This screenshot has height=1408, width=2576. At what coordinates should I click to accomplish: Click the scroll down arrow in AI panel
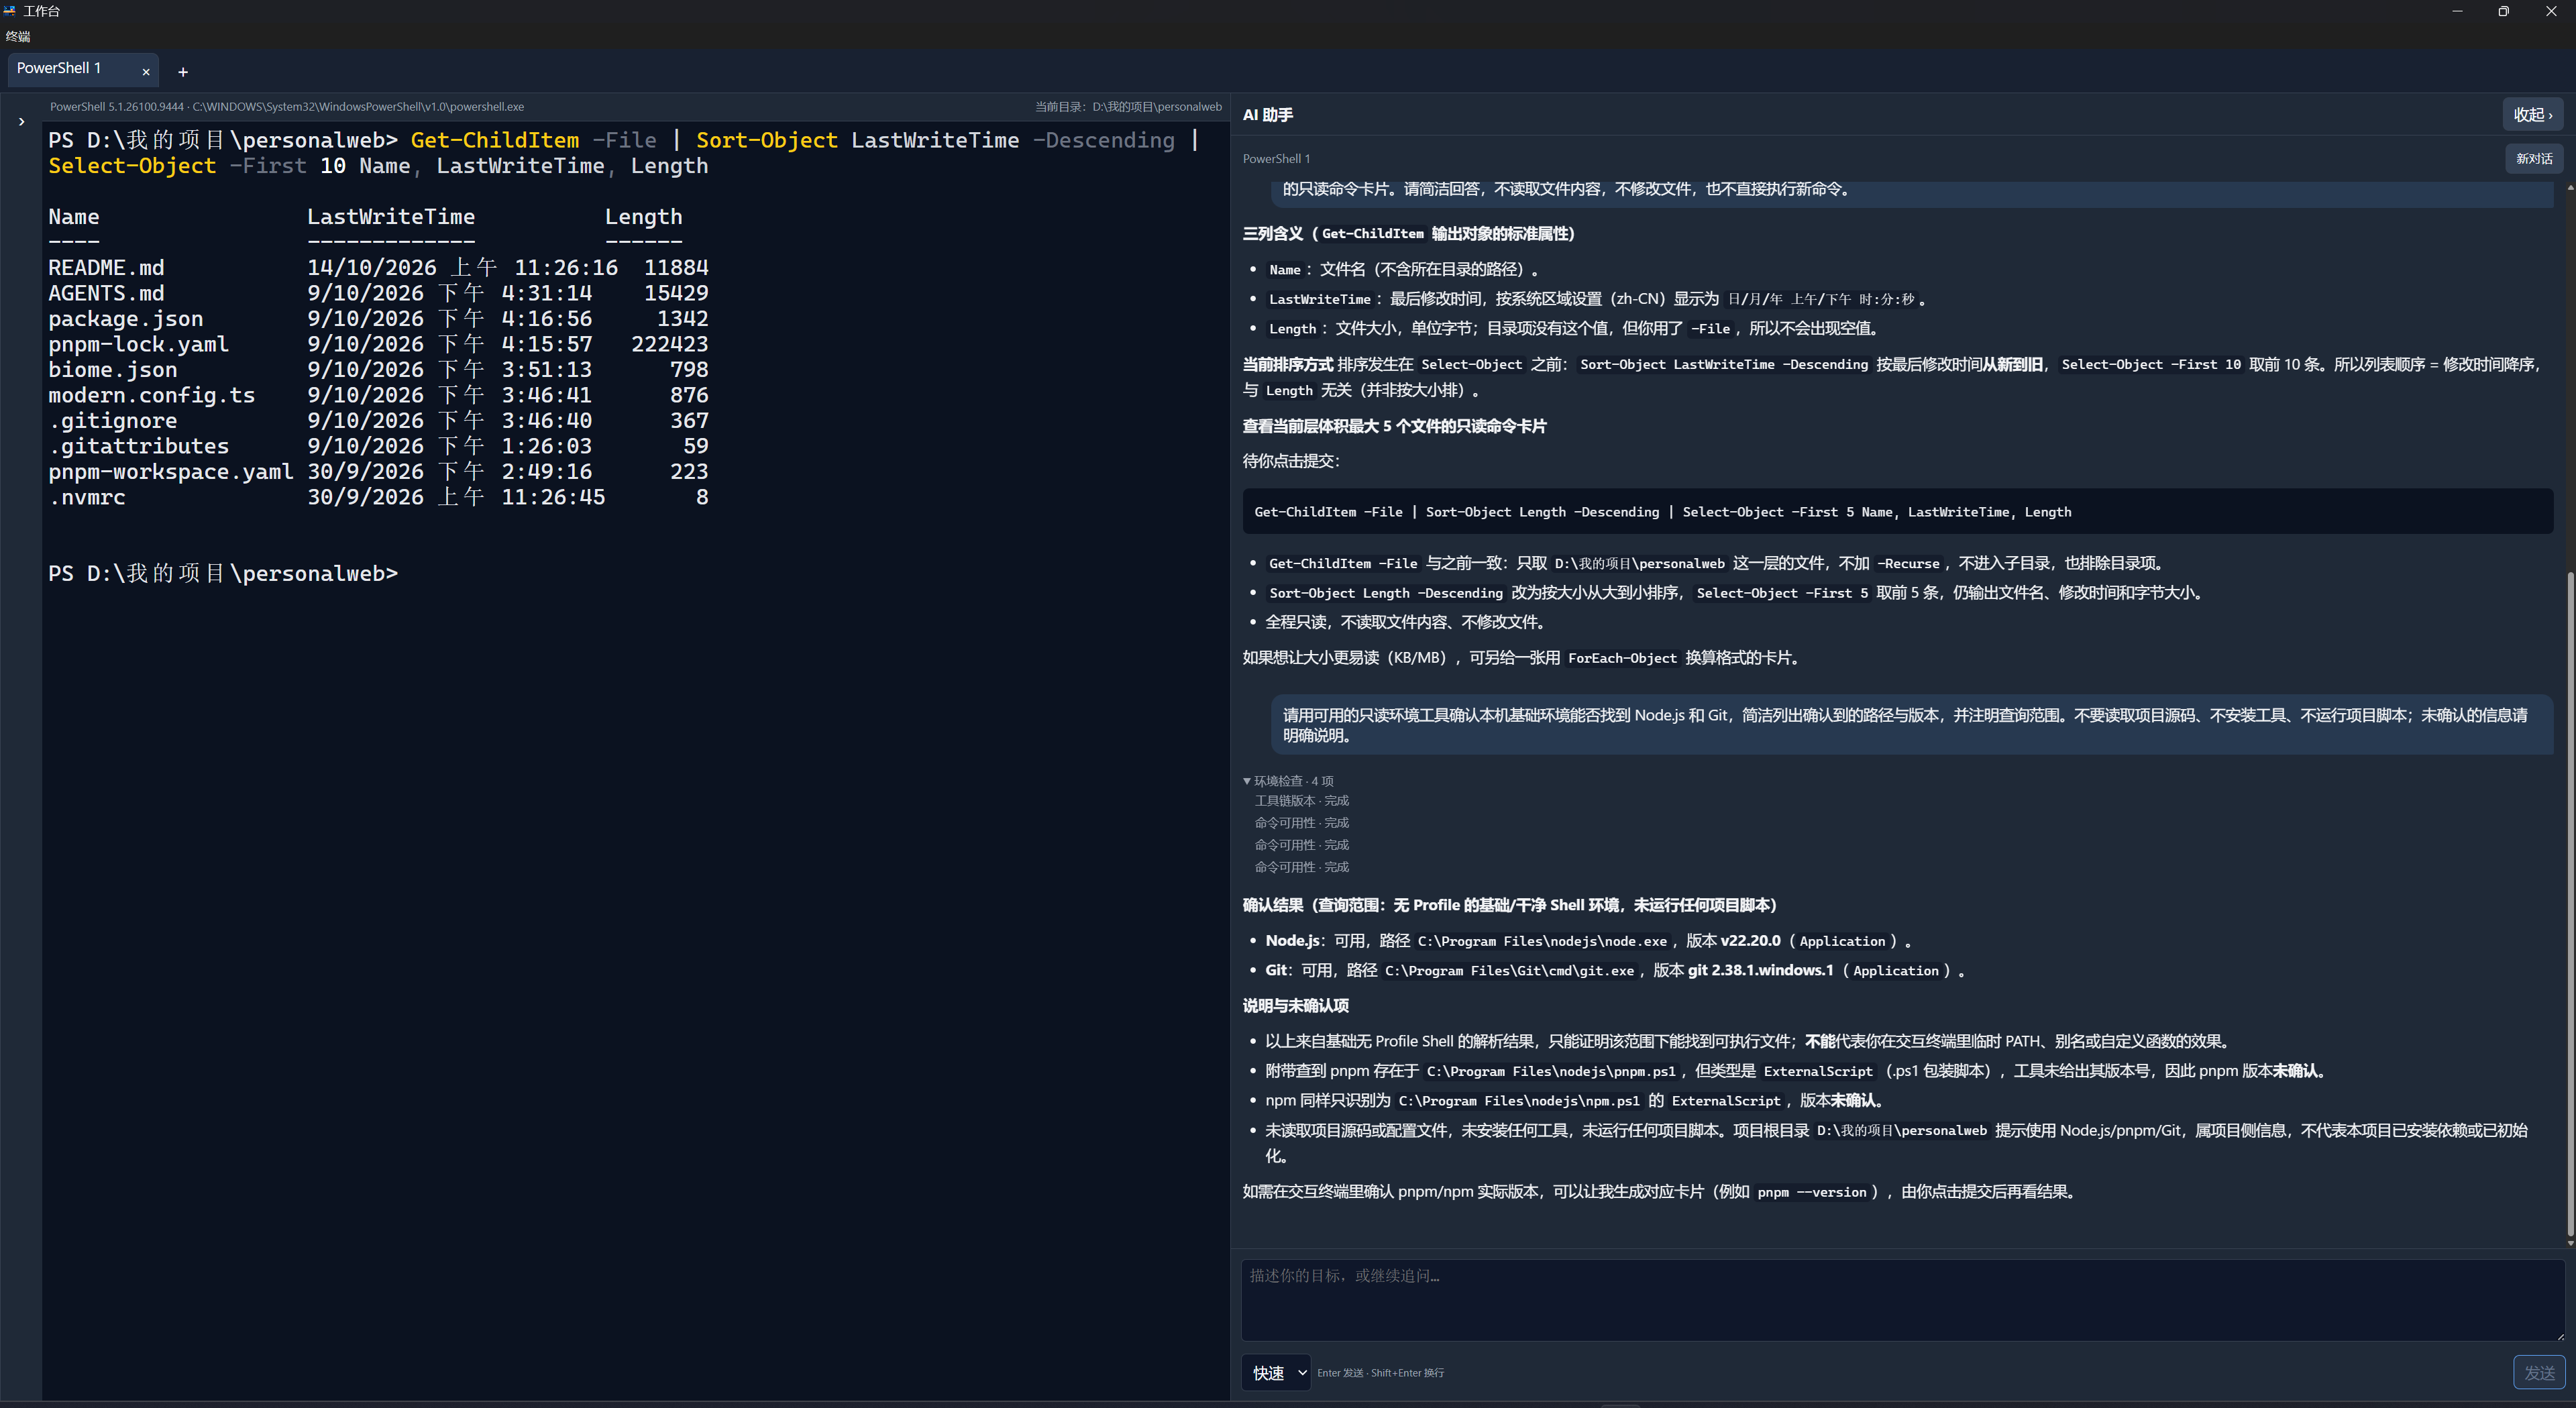pos(2570,1243)
